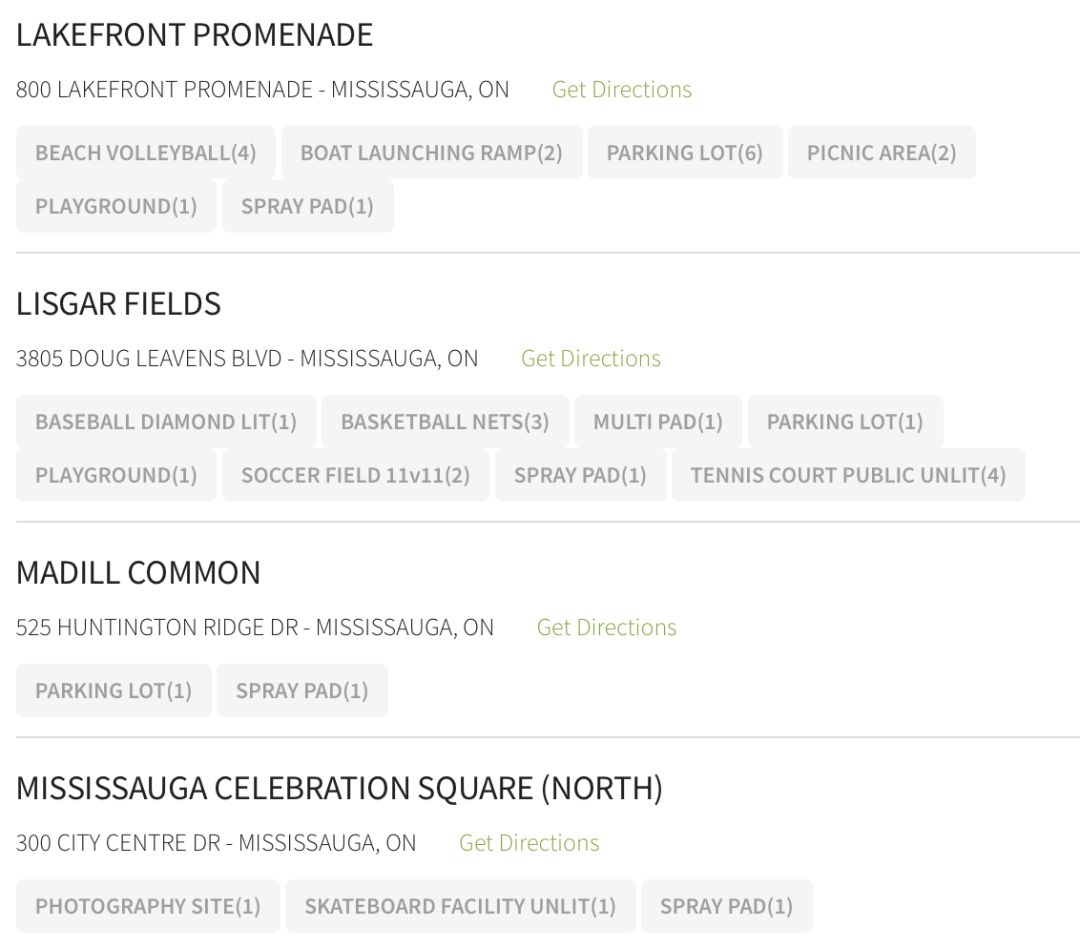Open Get Directions for Lisgar Fields
1080x948 pixels.
pos(590,358)
